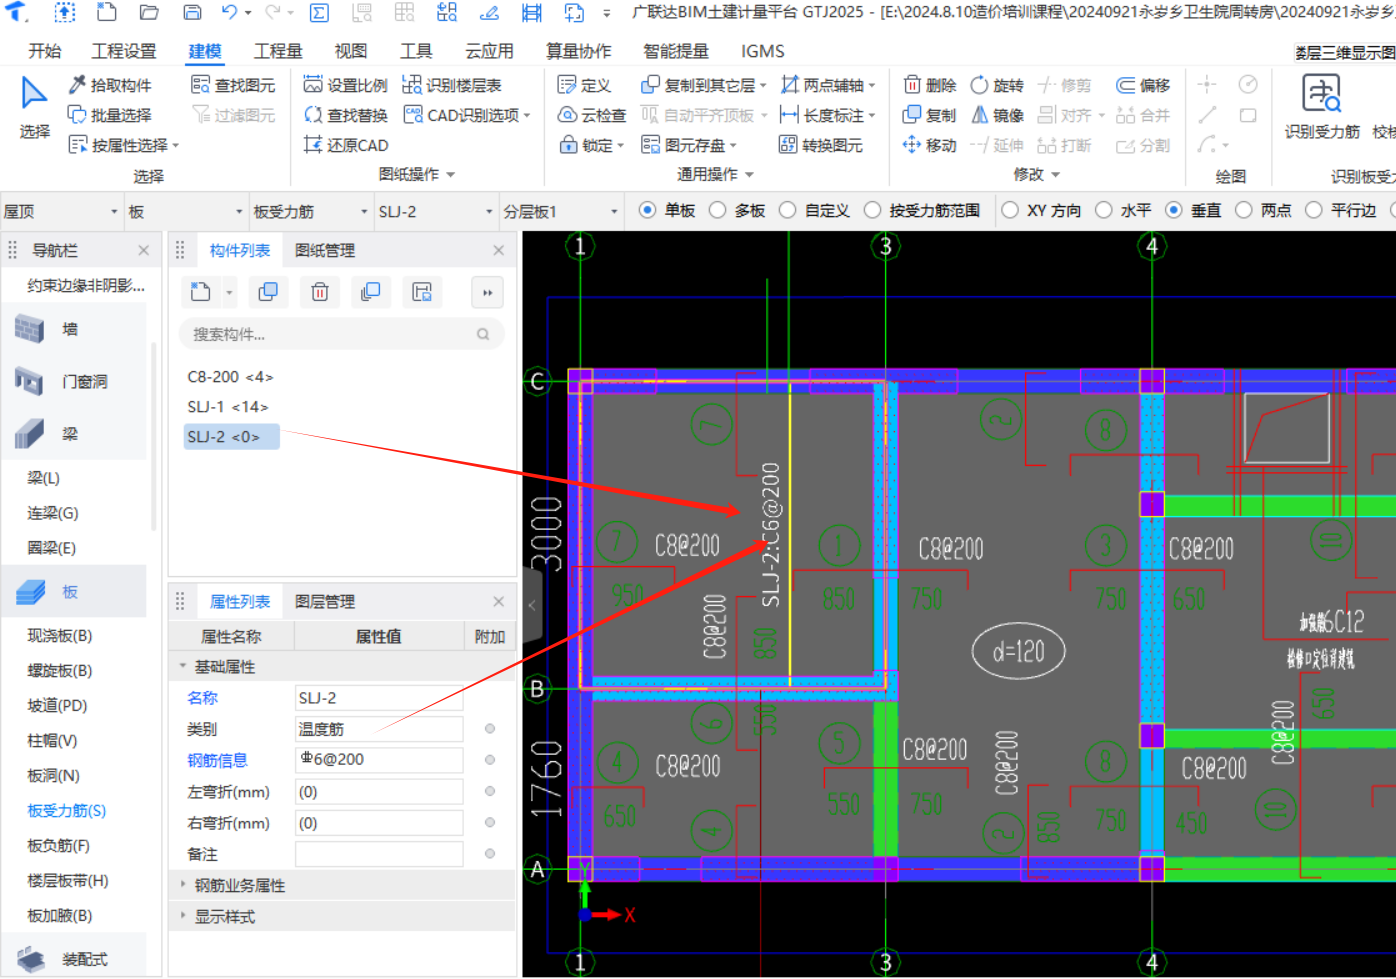Screen dimensions: 1396x979
Task: Collapse the 基础属性 section
Action: 183,667
